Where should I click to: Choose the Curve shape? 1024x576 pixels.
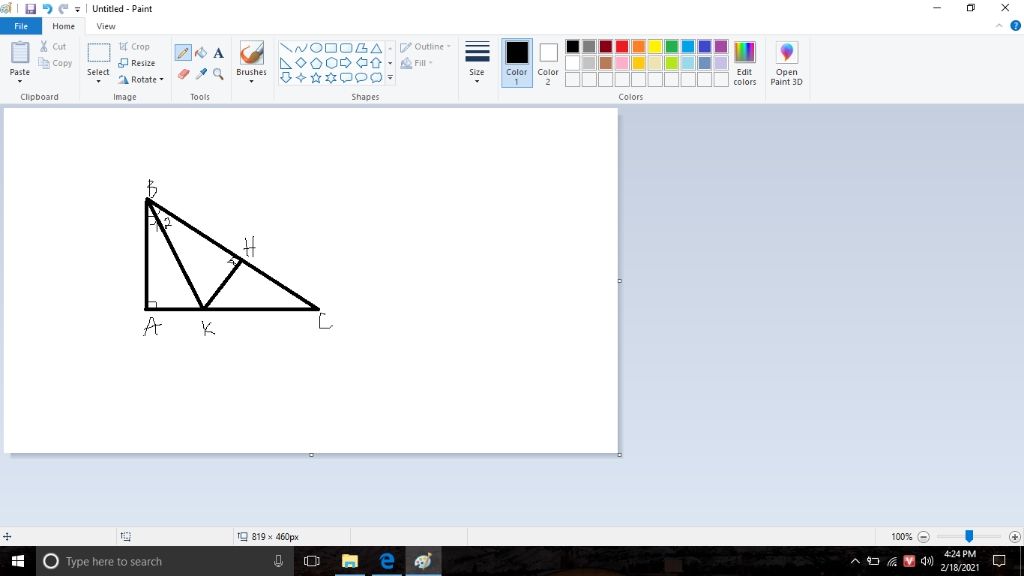point(300,48)
